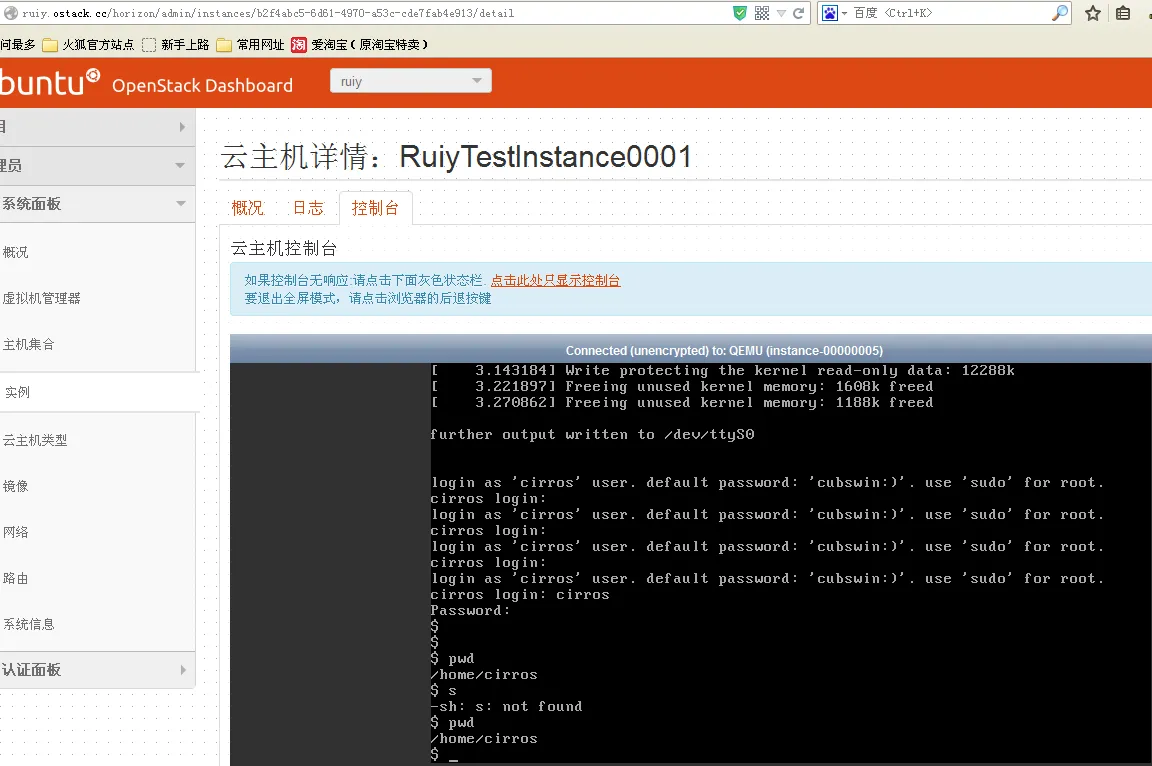Bookmark this page with the star icon
The image size is (1152, 766).
point(1093,13)
